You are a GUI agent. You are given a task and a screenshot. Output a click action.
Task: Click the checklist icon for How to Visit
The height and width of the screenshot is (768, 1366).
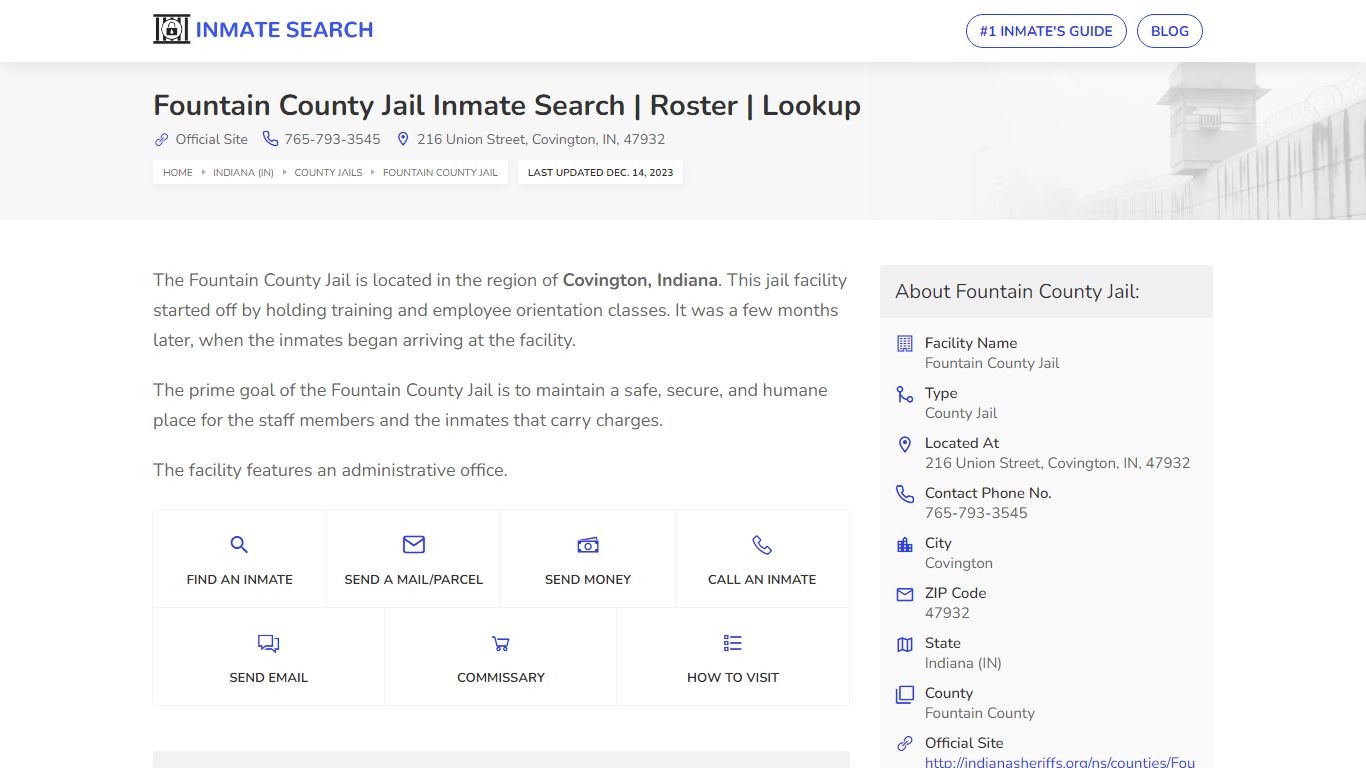coord(733,643)
